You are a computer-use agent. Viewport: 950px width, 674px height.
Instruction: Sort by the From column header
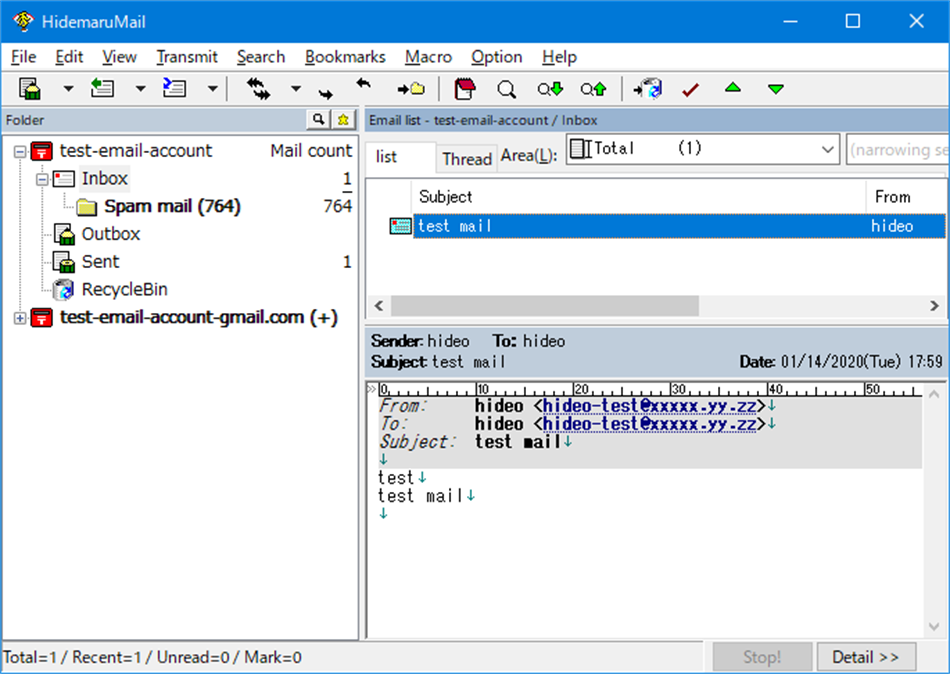coord(907,196)
